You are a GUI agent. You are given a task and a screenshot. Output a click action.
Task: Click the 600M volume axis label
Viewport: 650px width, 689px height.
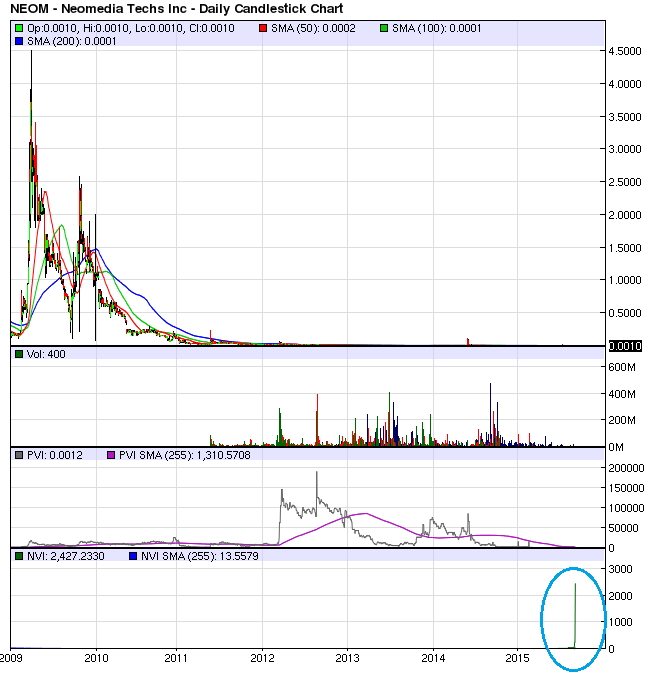[621, 367]
